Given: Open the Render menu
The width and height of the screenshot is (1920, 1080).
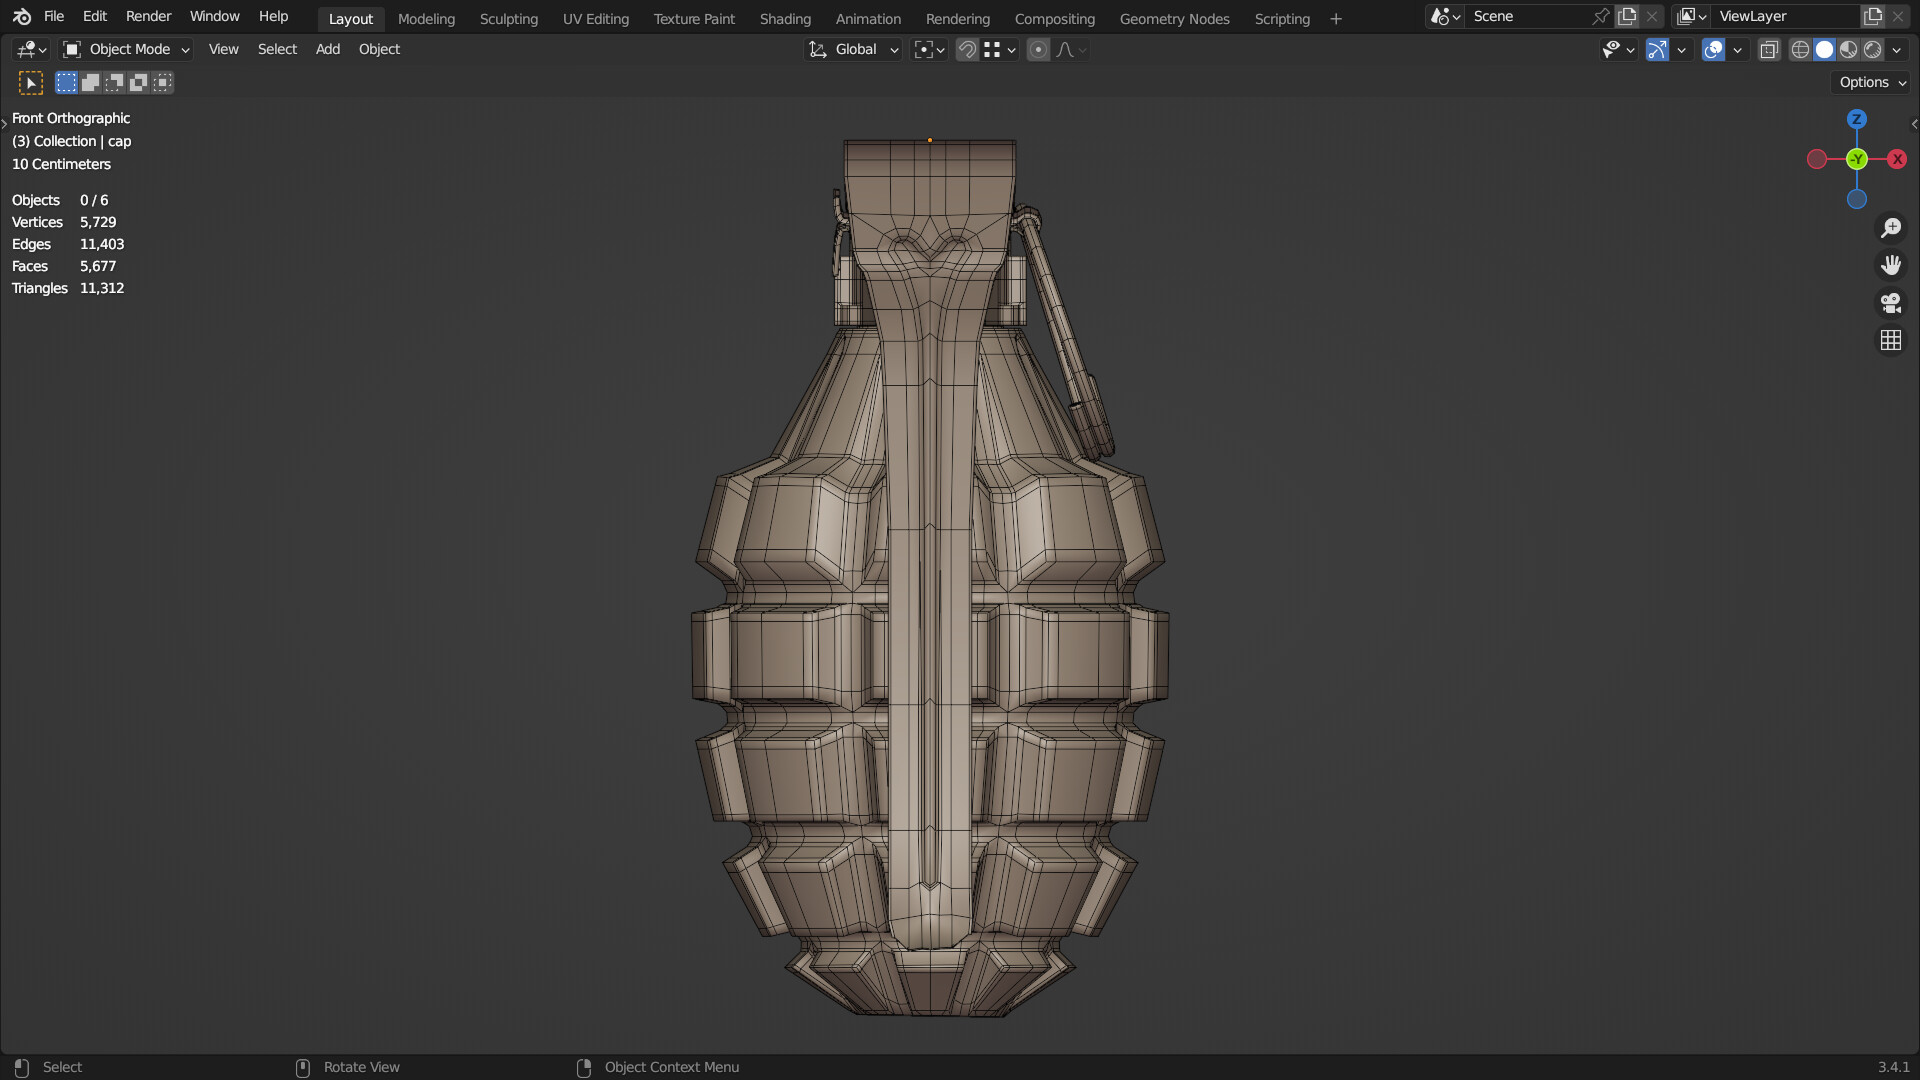Looking at the screenshot, I should tap(148, 16).
